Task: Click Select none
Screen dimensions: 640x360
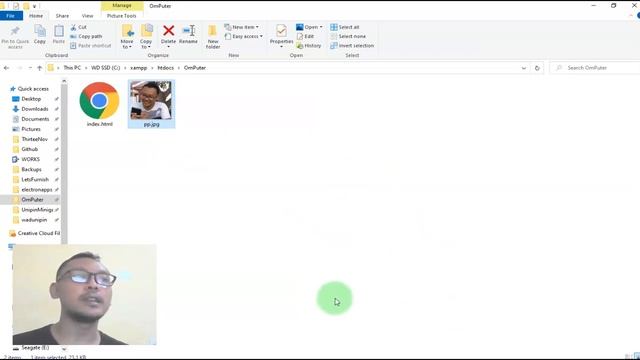Action: pyautogui.click(x=348, y=36)
